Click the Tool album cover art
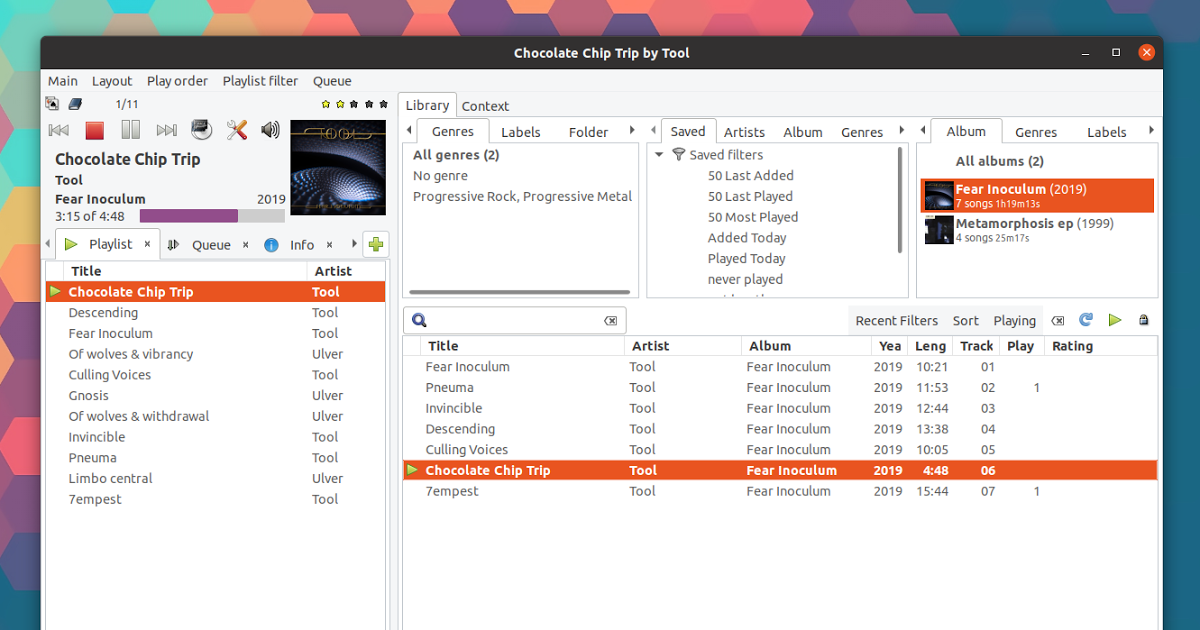1200x630 pixels. [x=338, y=167]
